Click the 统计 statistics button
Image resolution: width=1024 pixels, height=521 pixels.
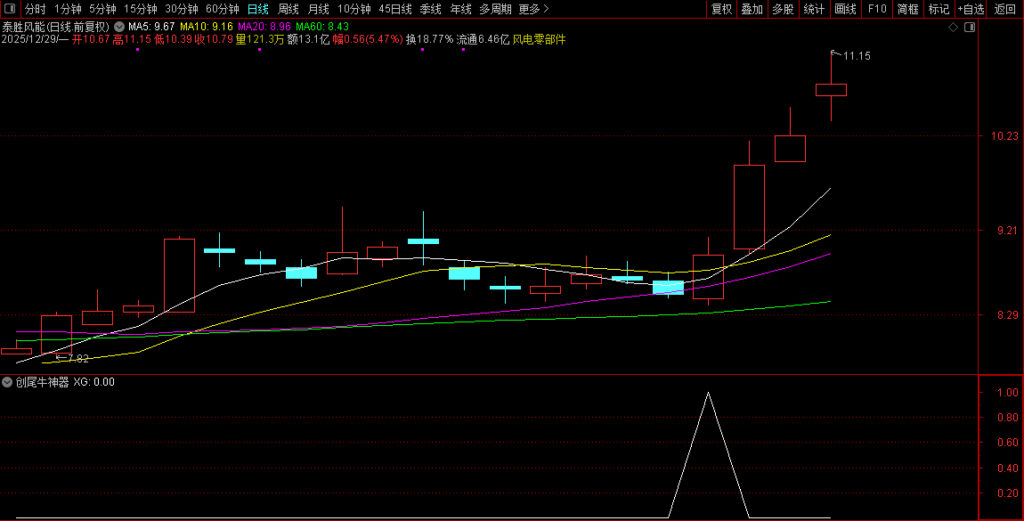[814, 9]
